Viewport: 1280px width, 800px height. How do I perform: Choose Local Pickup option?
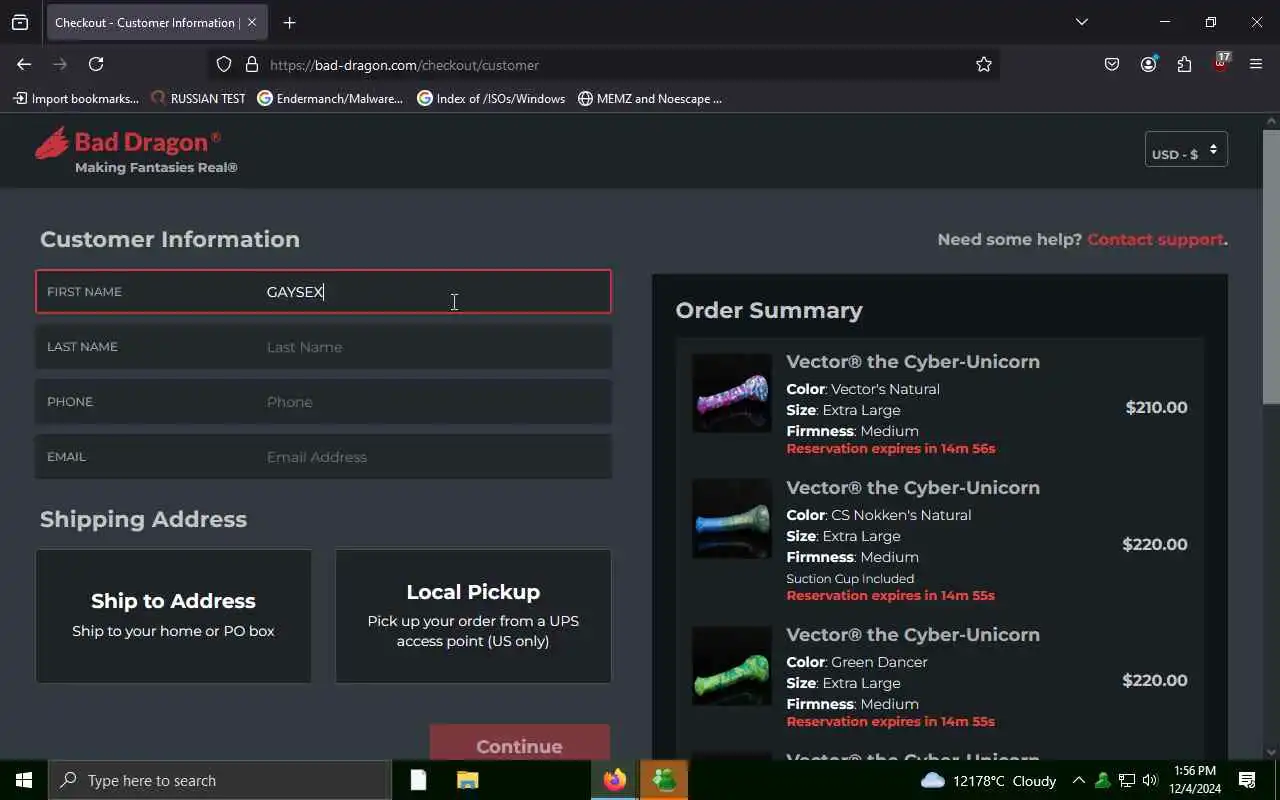coord(473,616)
